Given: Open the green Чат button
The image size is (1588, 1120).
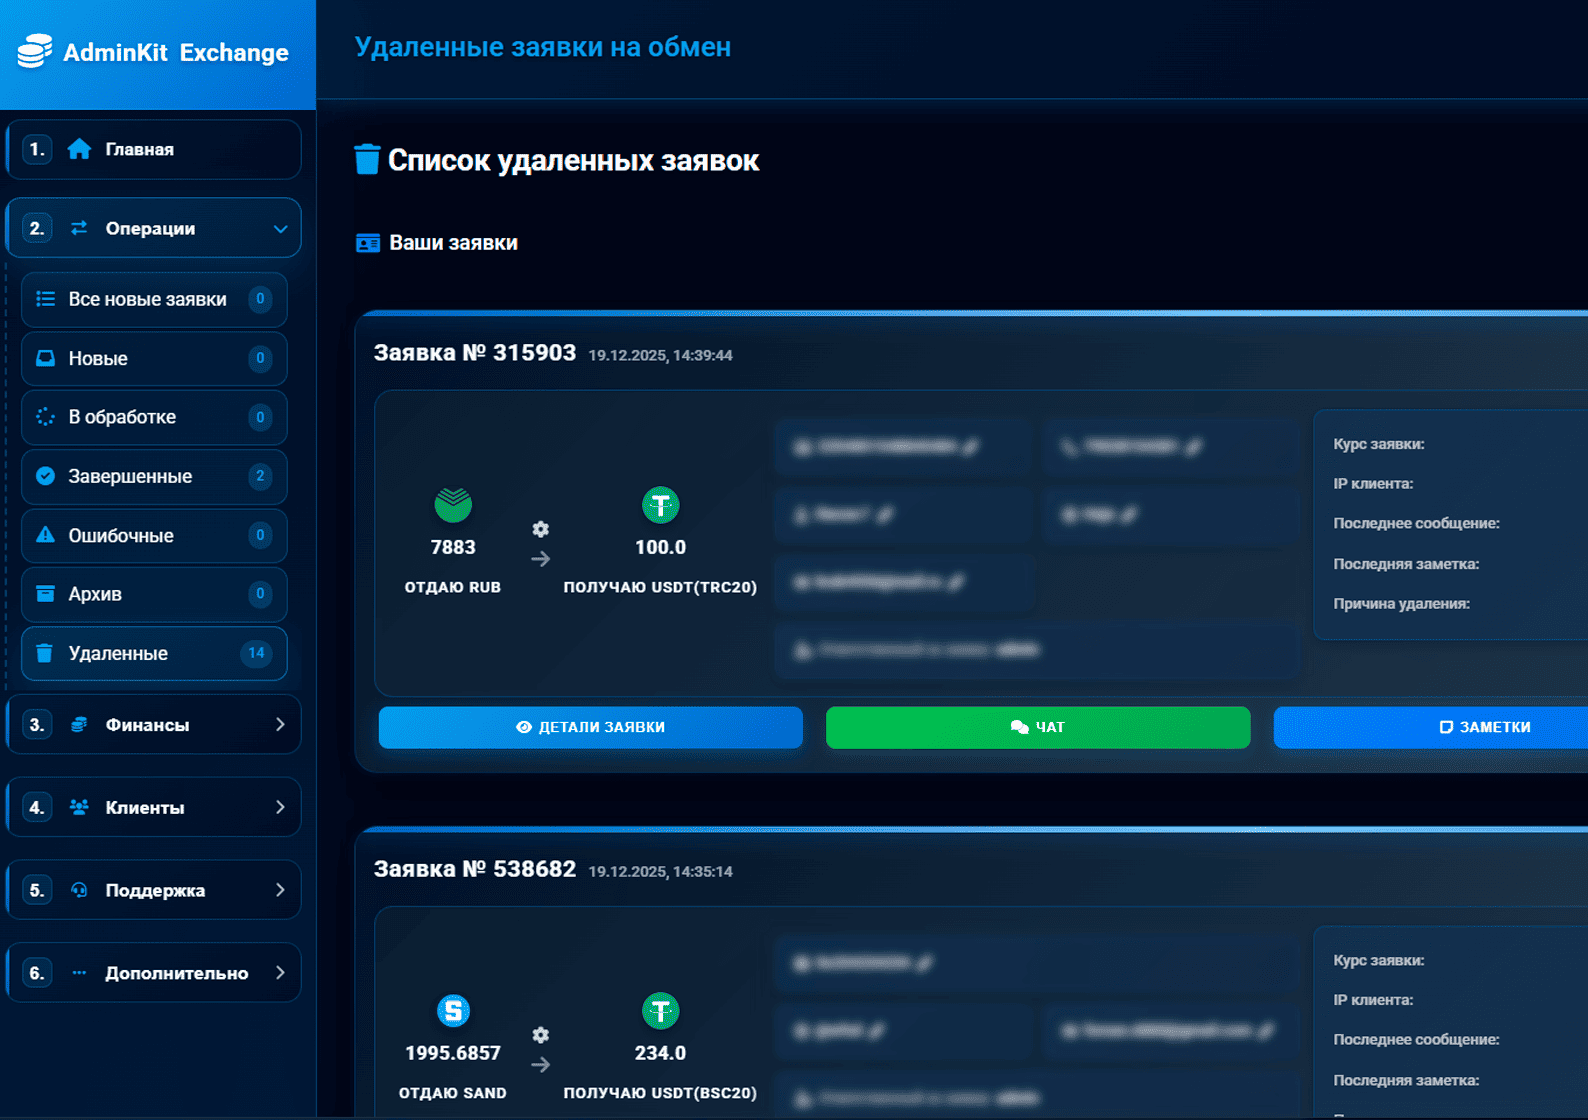Looking at the screenshot, I should [1037, 727].
